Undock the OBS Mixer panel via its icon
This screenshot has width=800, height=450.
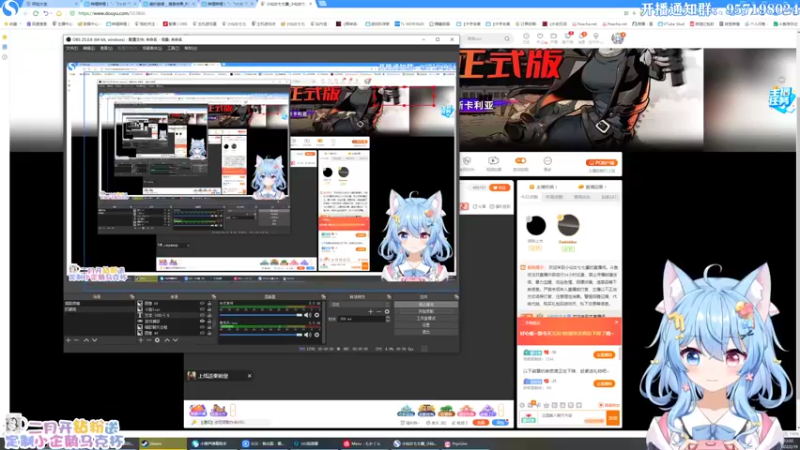tap(323, 296)
